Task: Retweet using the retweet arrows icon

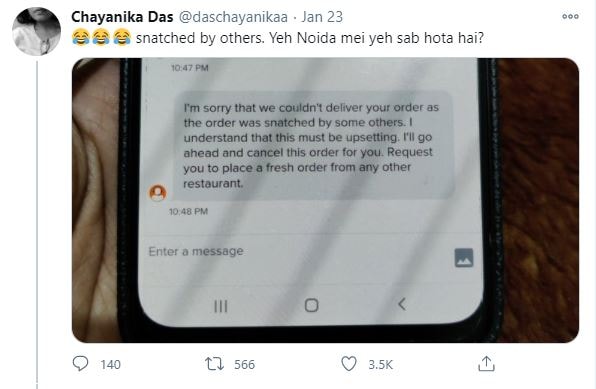Action: (x=215, y=364)
